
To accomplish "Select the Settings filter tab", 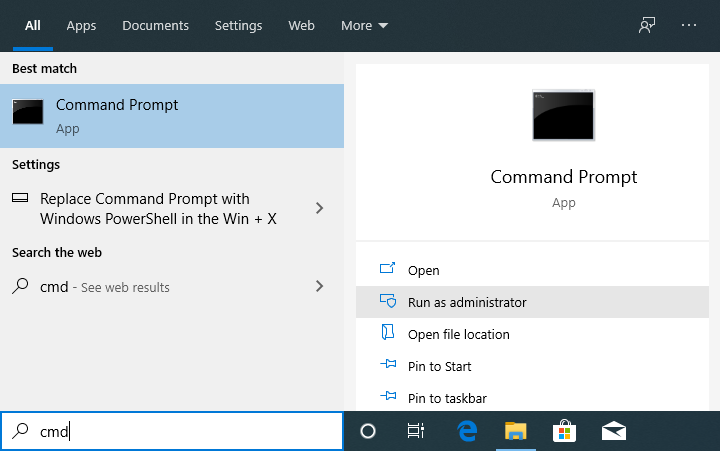I will pos(238,25).
